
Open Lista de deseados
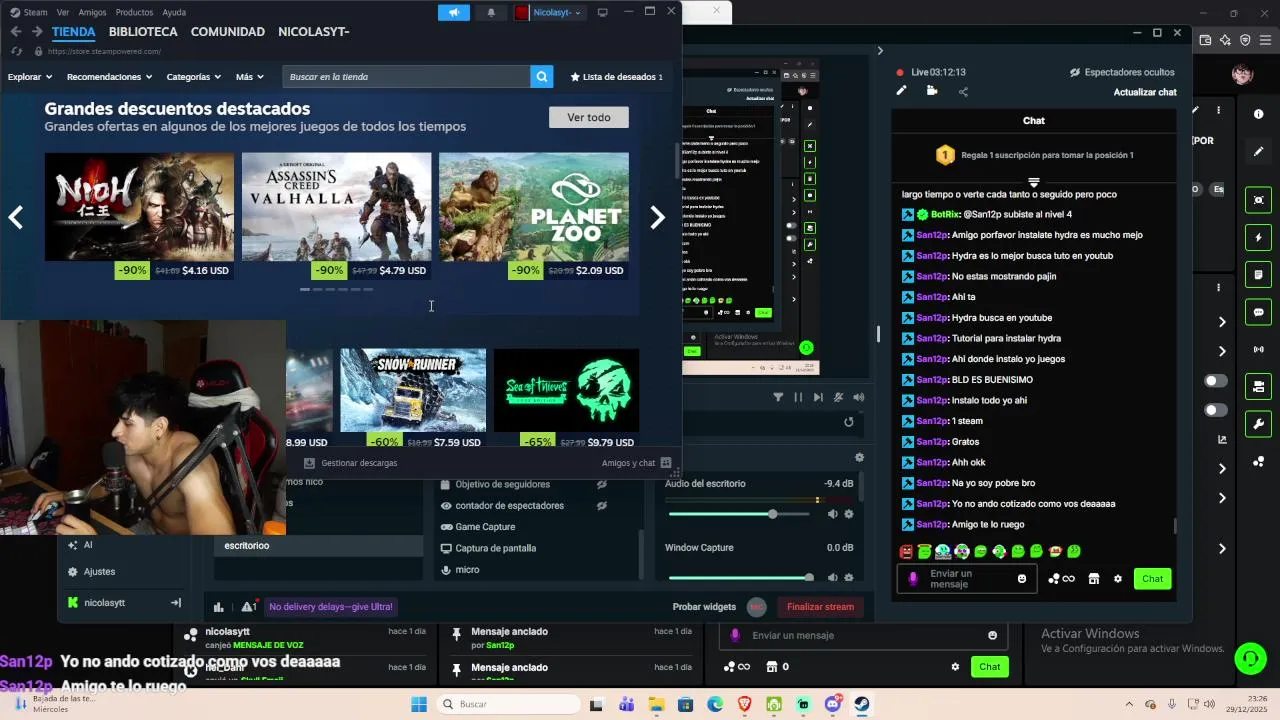click(x=616, y=76)
